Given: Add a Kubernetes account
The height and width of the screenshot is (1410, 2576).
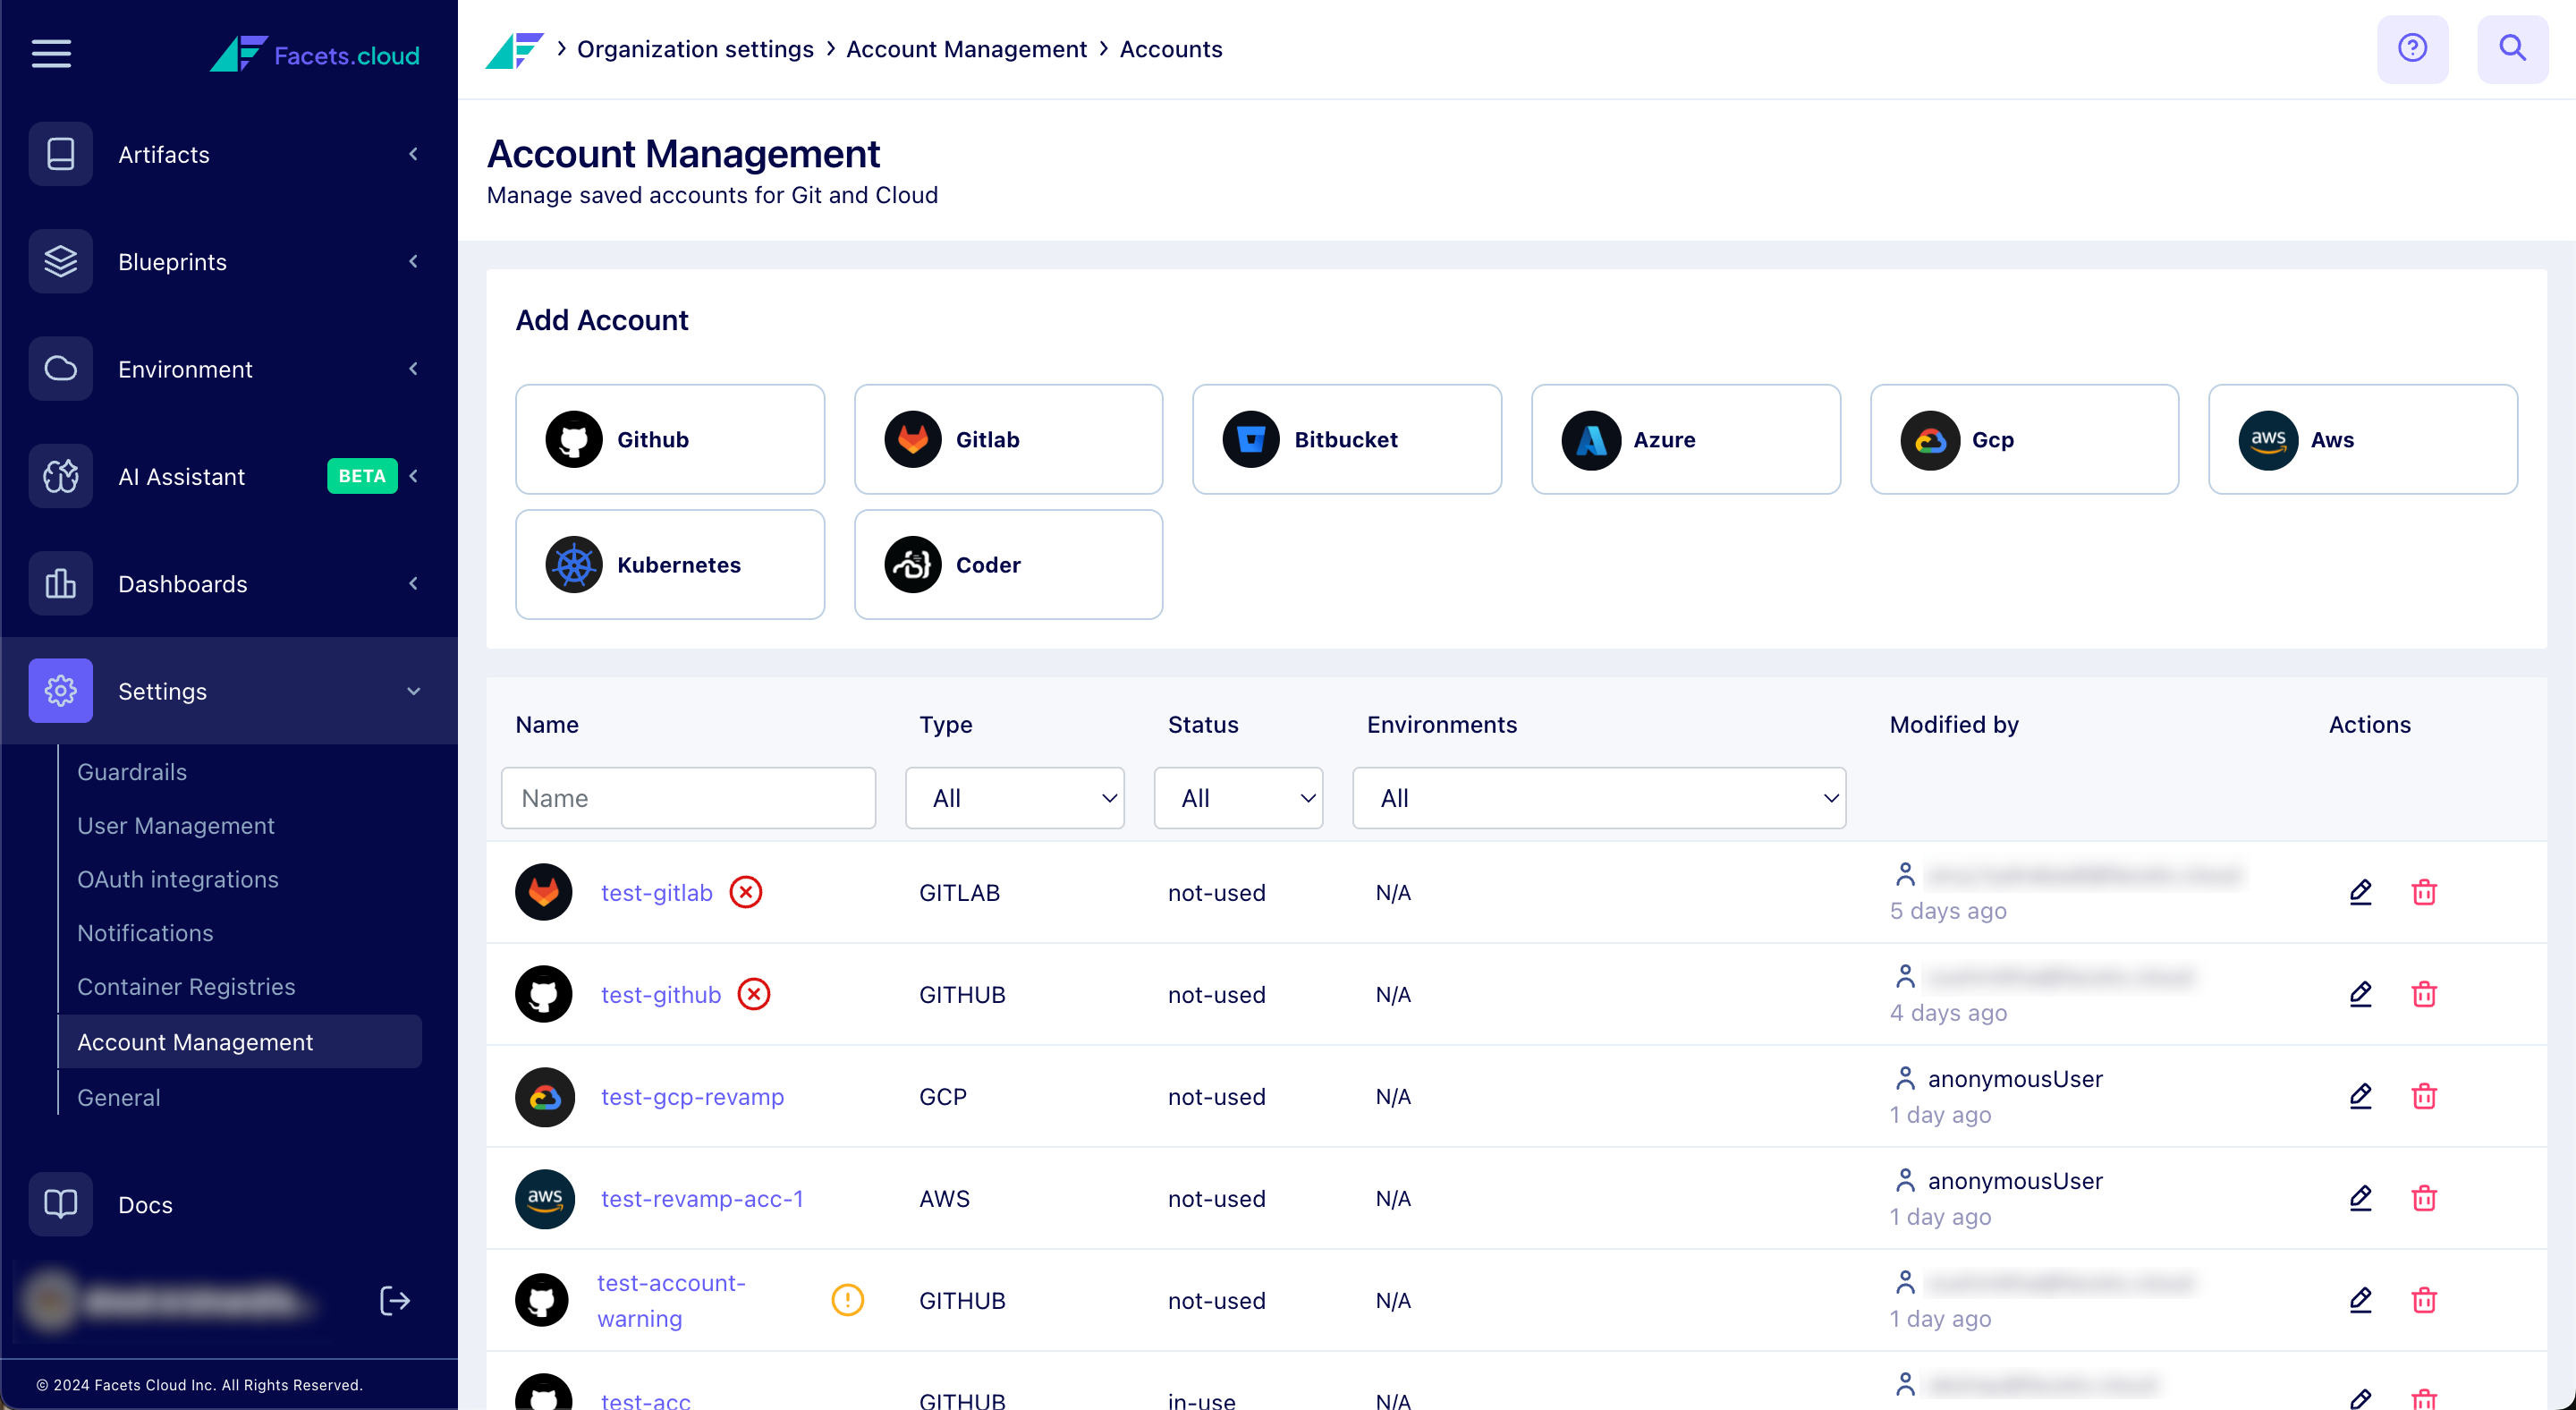Looking at the screenshot, I should coord(670,564).
